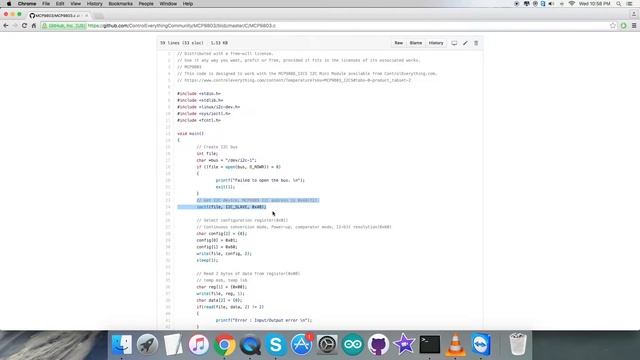Open Skype from the dock
The image size is (640, 360).
pyautogui.click(x=276, y=344)
